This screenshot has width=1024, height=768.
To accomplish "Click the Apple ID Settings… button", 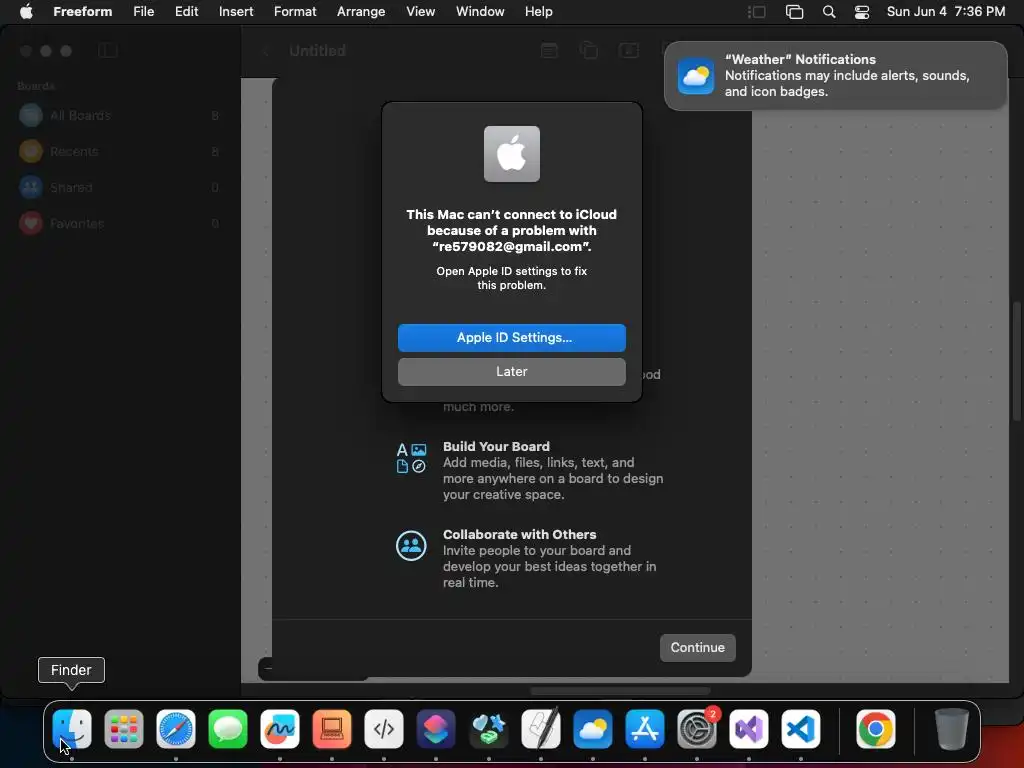I will click(512, 338).
